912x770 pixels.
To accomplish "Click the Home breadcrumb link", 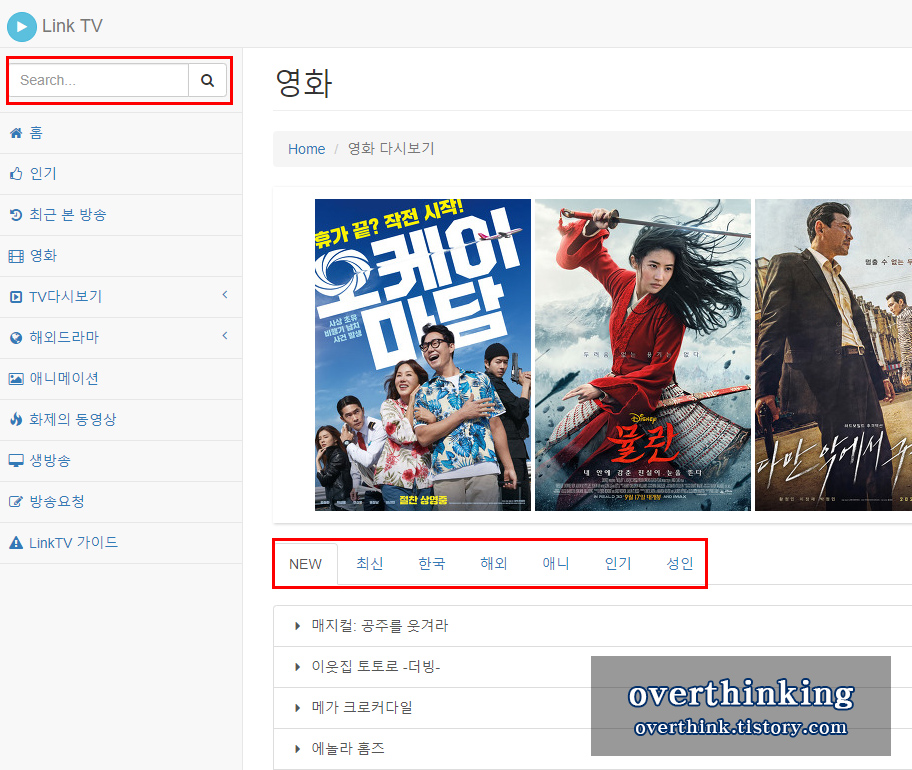I will pyautogui.click(x=307, y=149).
